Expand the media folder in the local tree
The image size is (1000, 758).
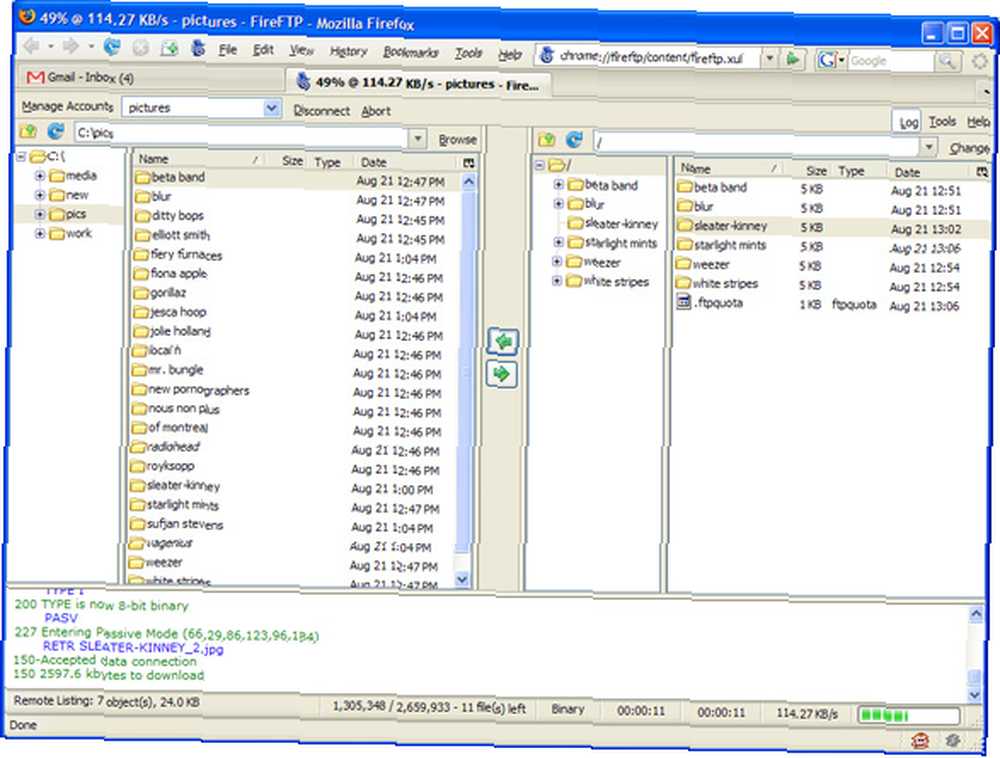(x=40, y=175)
